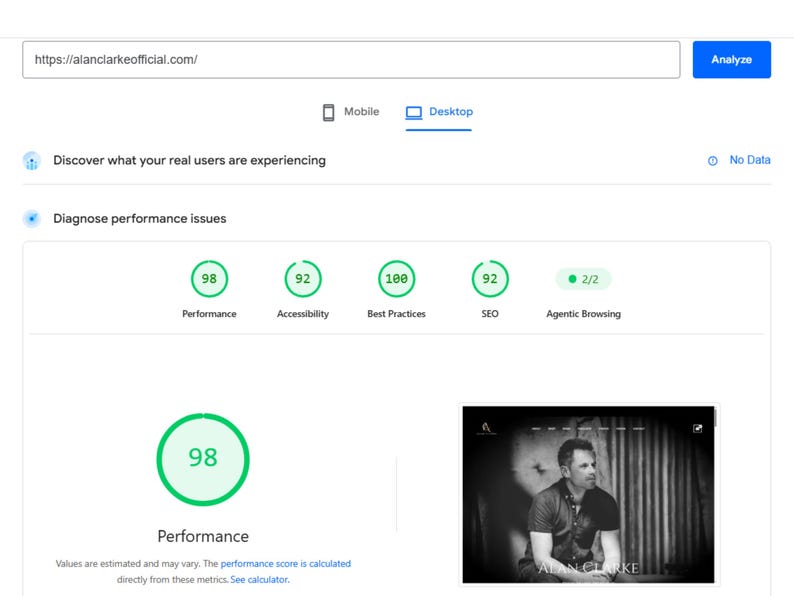Click the large Performance heading text

click(x=203, y=536)
